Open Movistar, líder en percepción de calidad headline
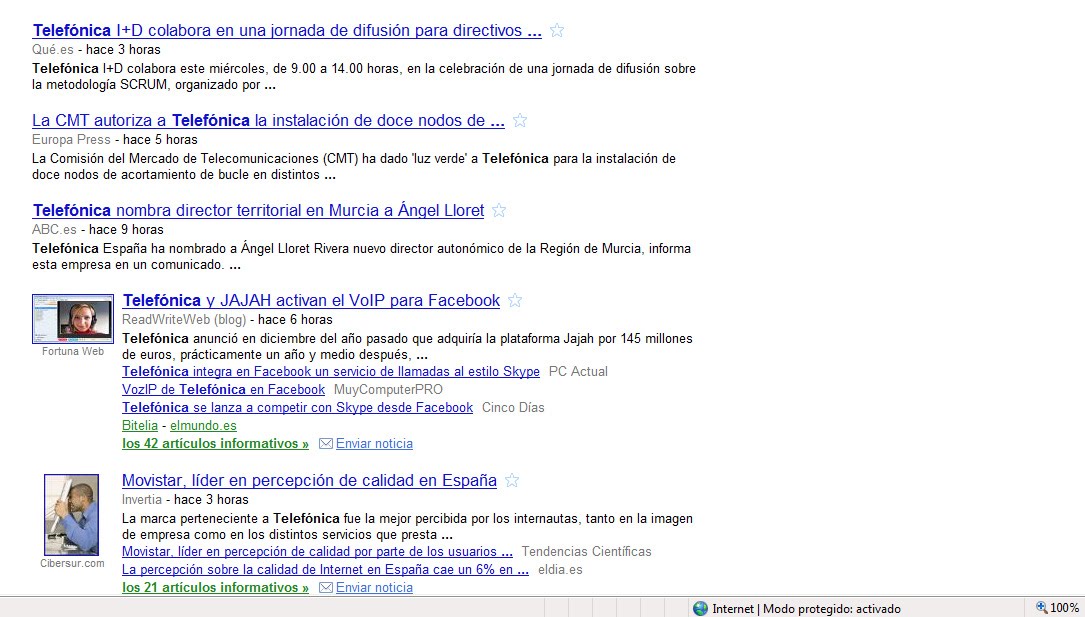The width and height of the screenshot is (1085, 617). tap(309, 480)
